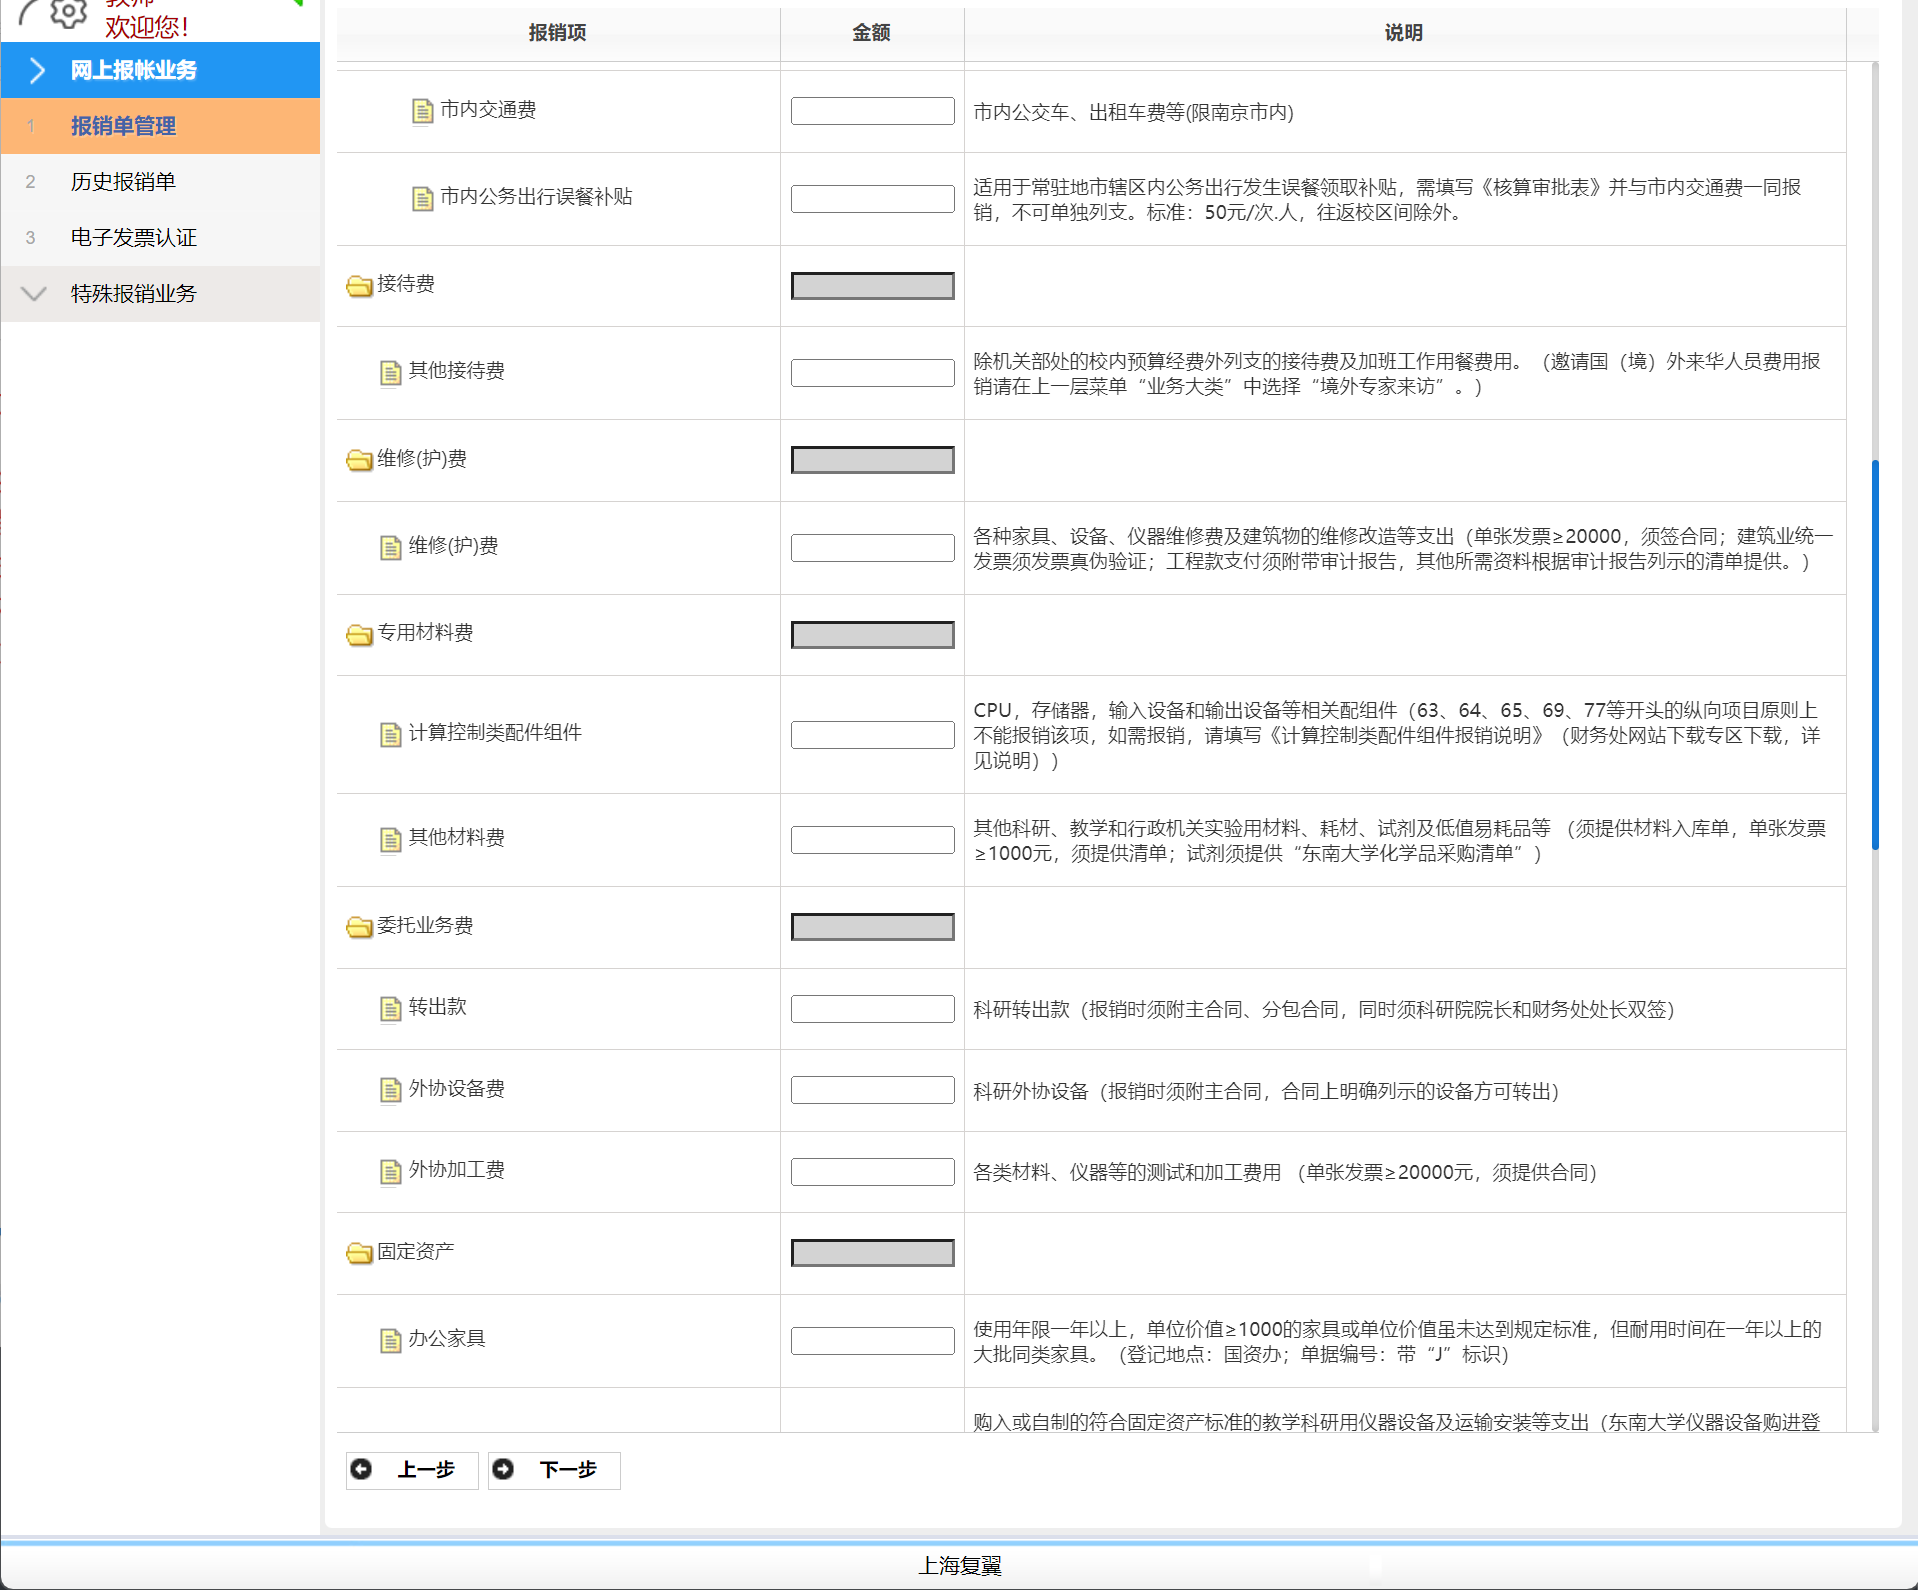Go to previous step with 上一步
1918x1590 pixels.
click(412, 1470)
